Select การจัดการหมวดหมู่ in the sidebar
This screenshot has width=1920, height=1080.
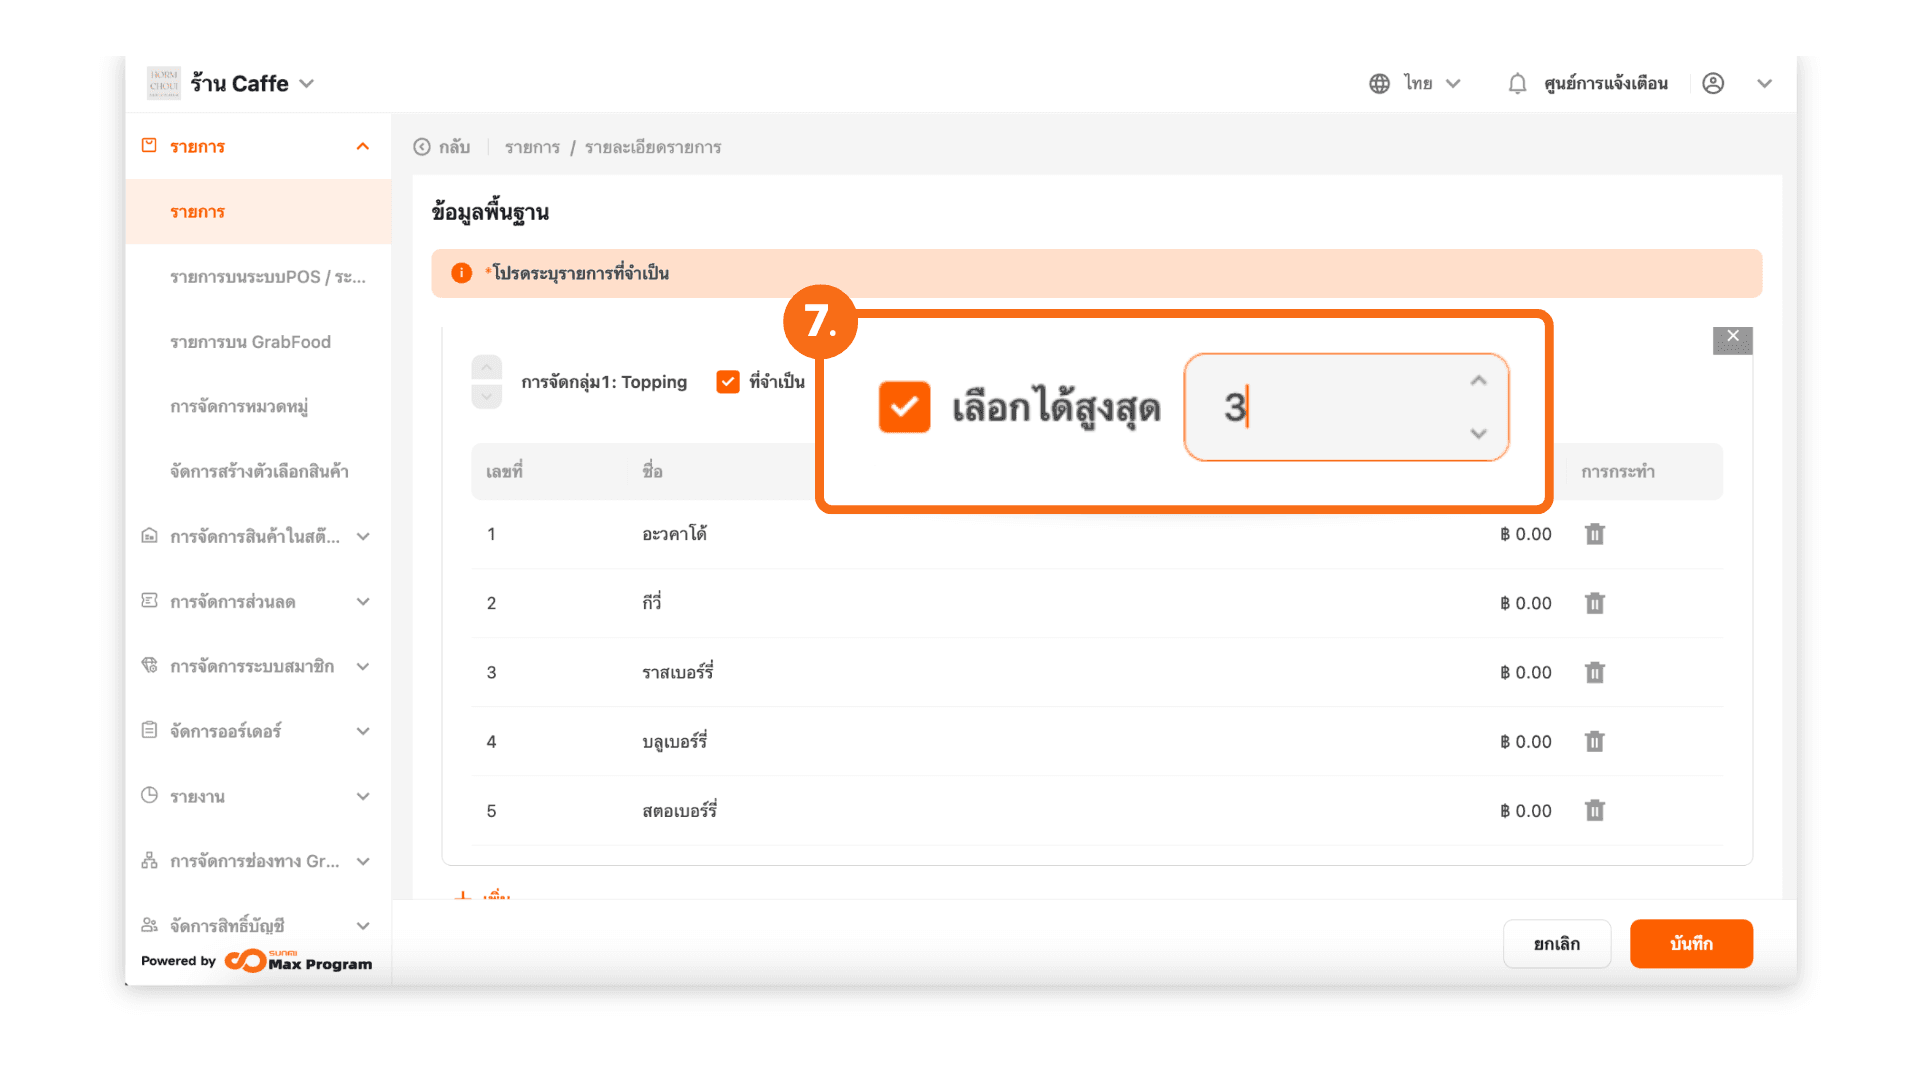[x=239, y=407]
